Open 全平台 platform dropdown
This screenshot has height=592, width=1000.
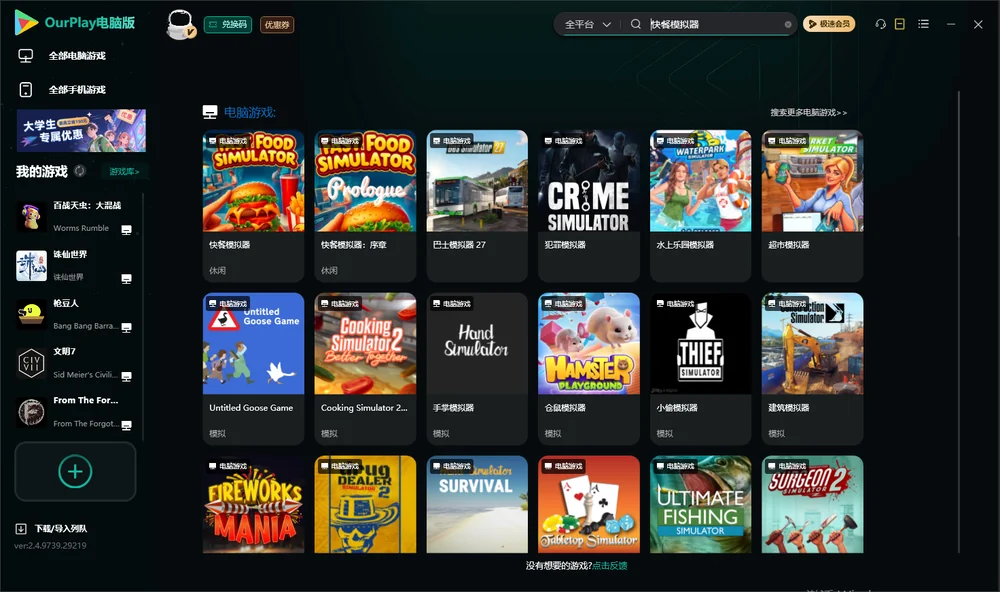coord(587,24)
